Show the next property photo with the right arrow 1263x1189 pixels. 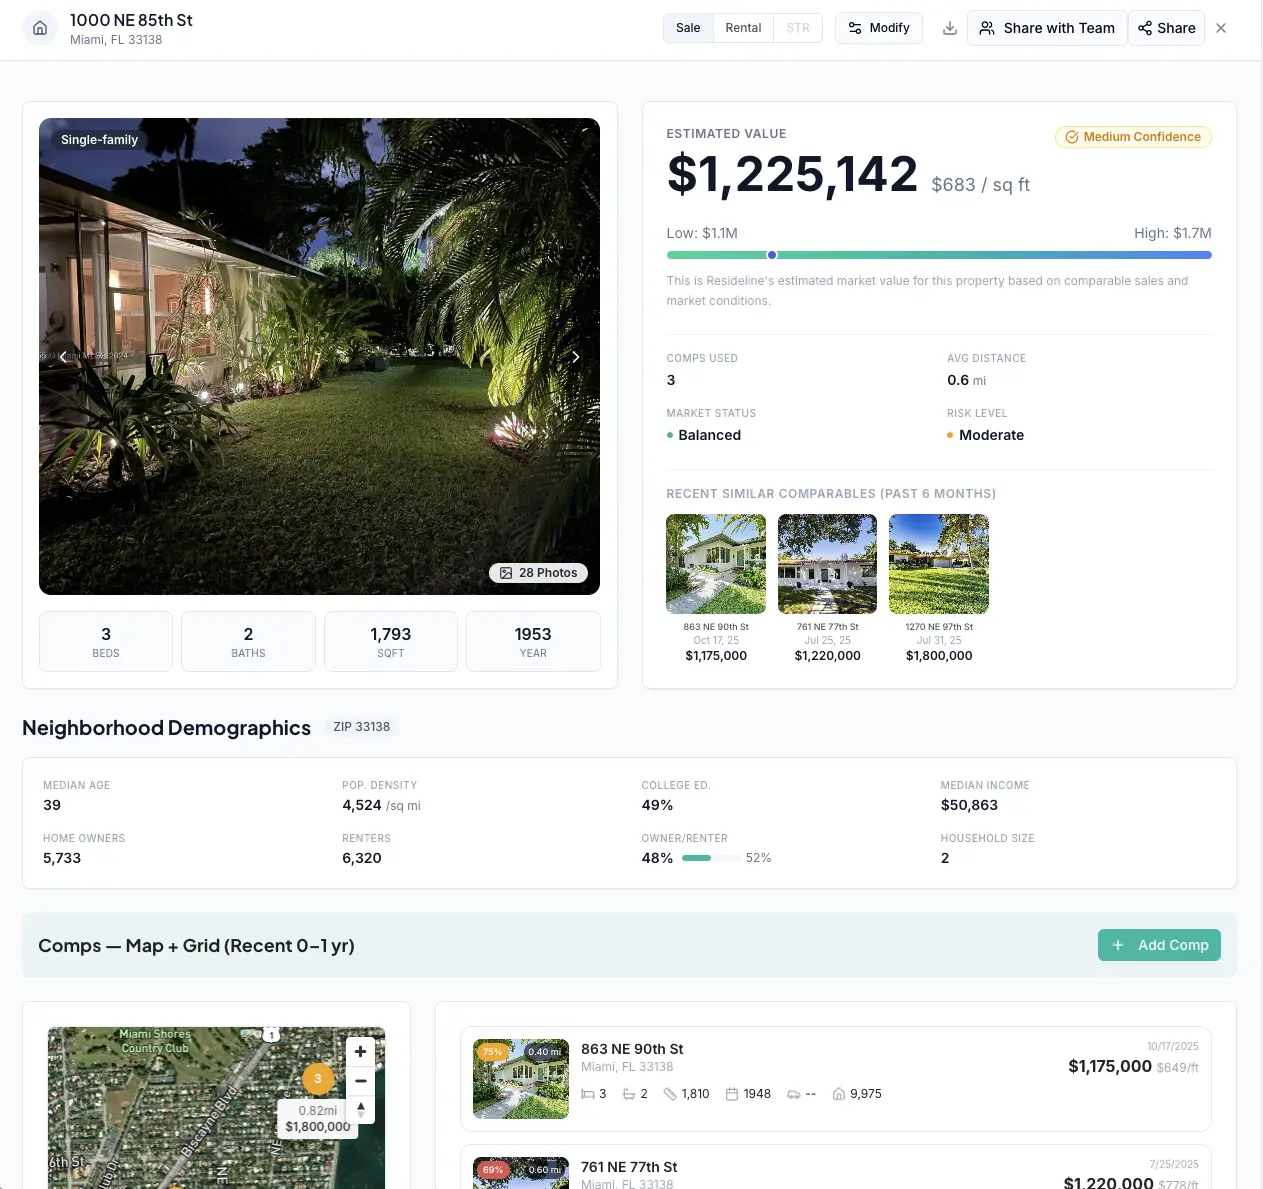(x=575, y=357)
